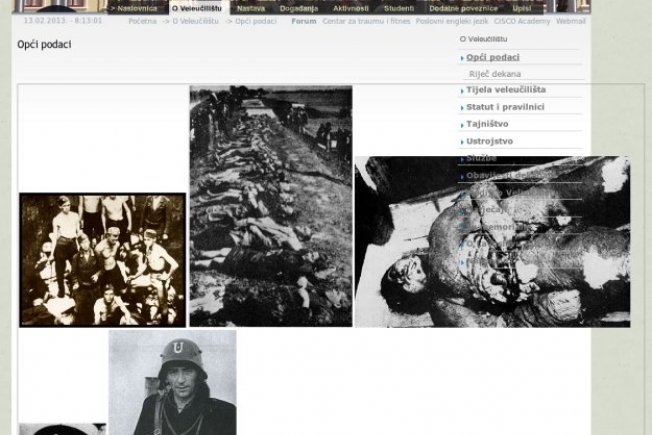Open the Poslovni engleski jezik link
Viewport: 652px width, 435px height.
pyautogui.click(x=452, y=21)
